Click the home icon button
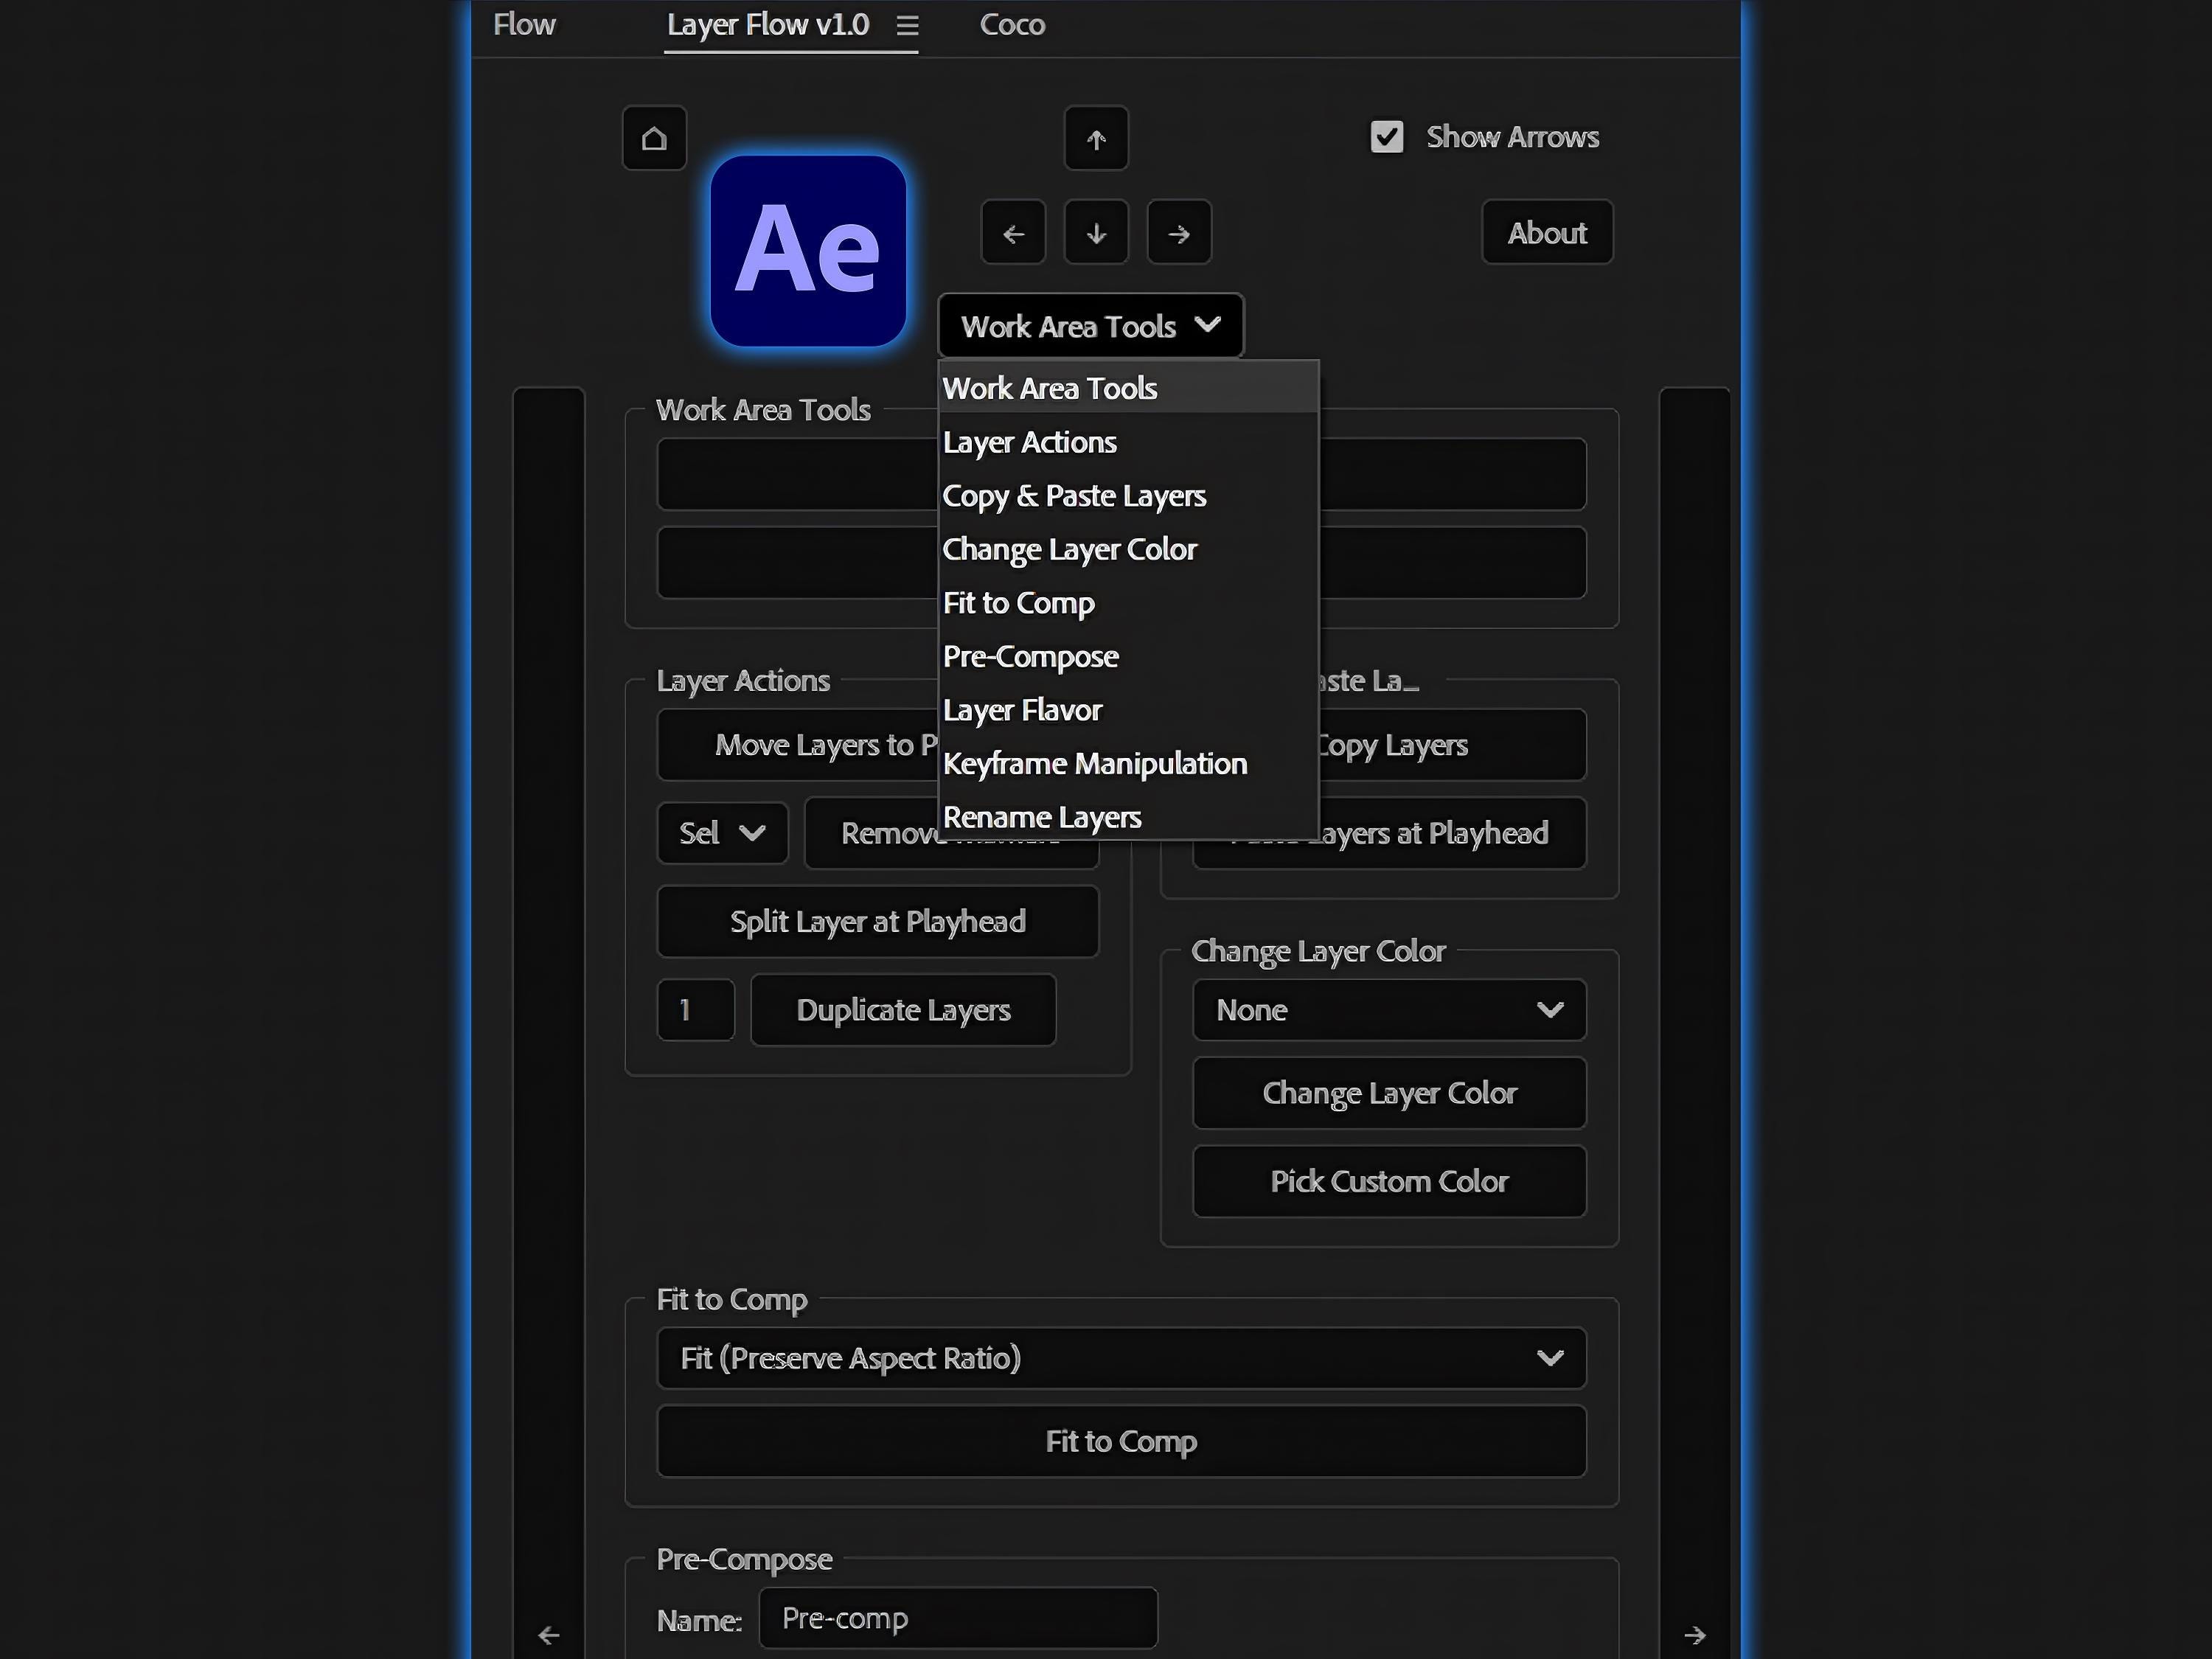This screenshot has height=1659, width=2212. 654,138
